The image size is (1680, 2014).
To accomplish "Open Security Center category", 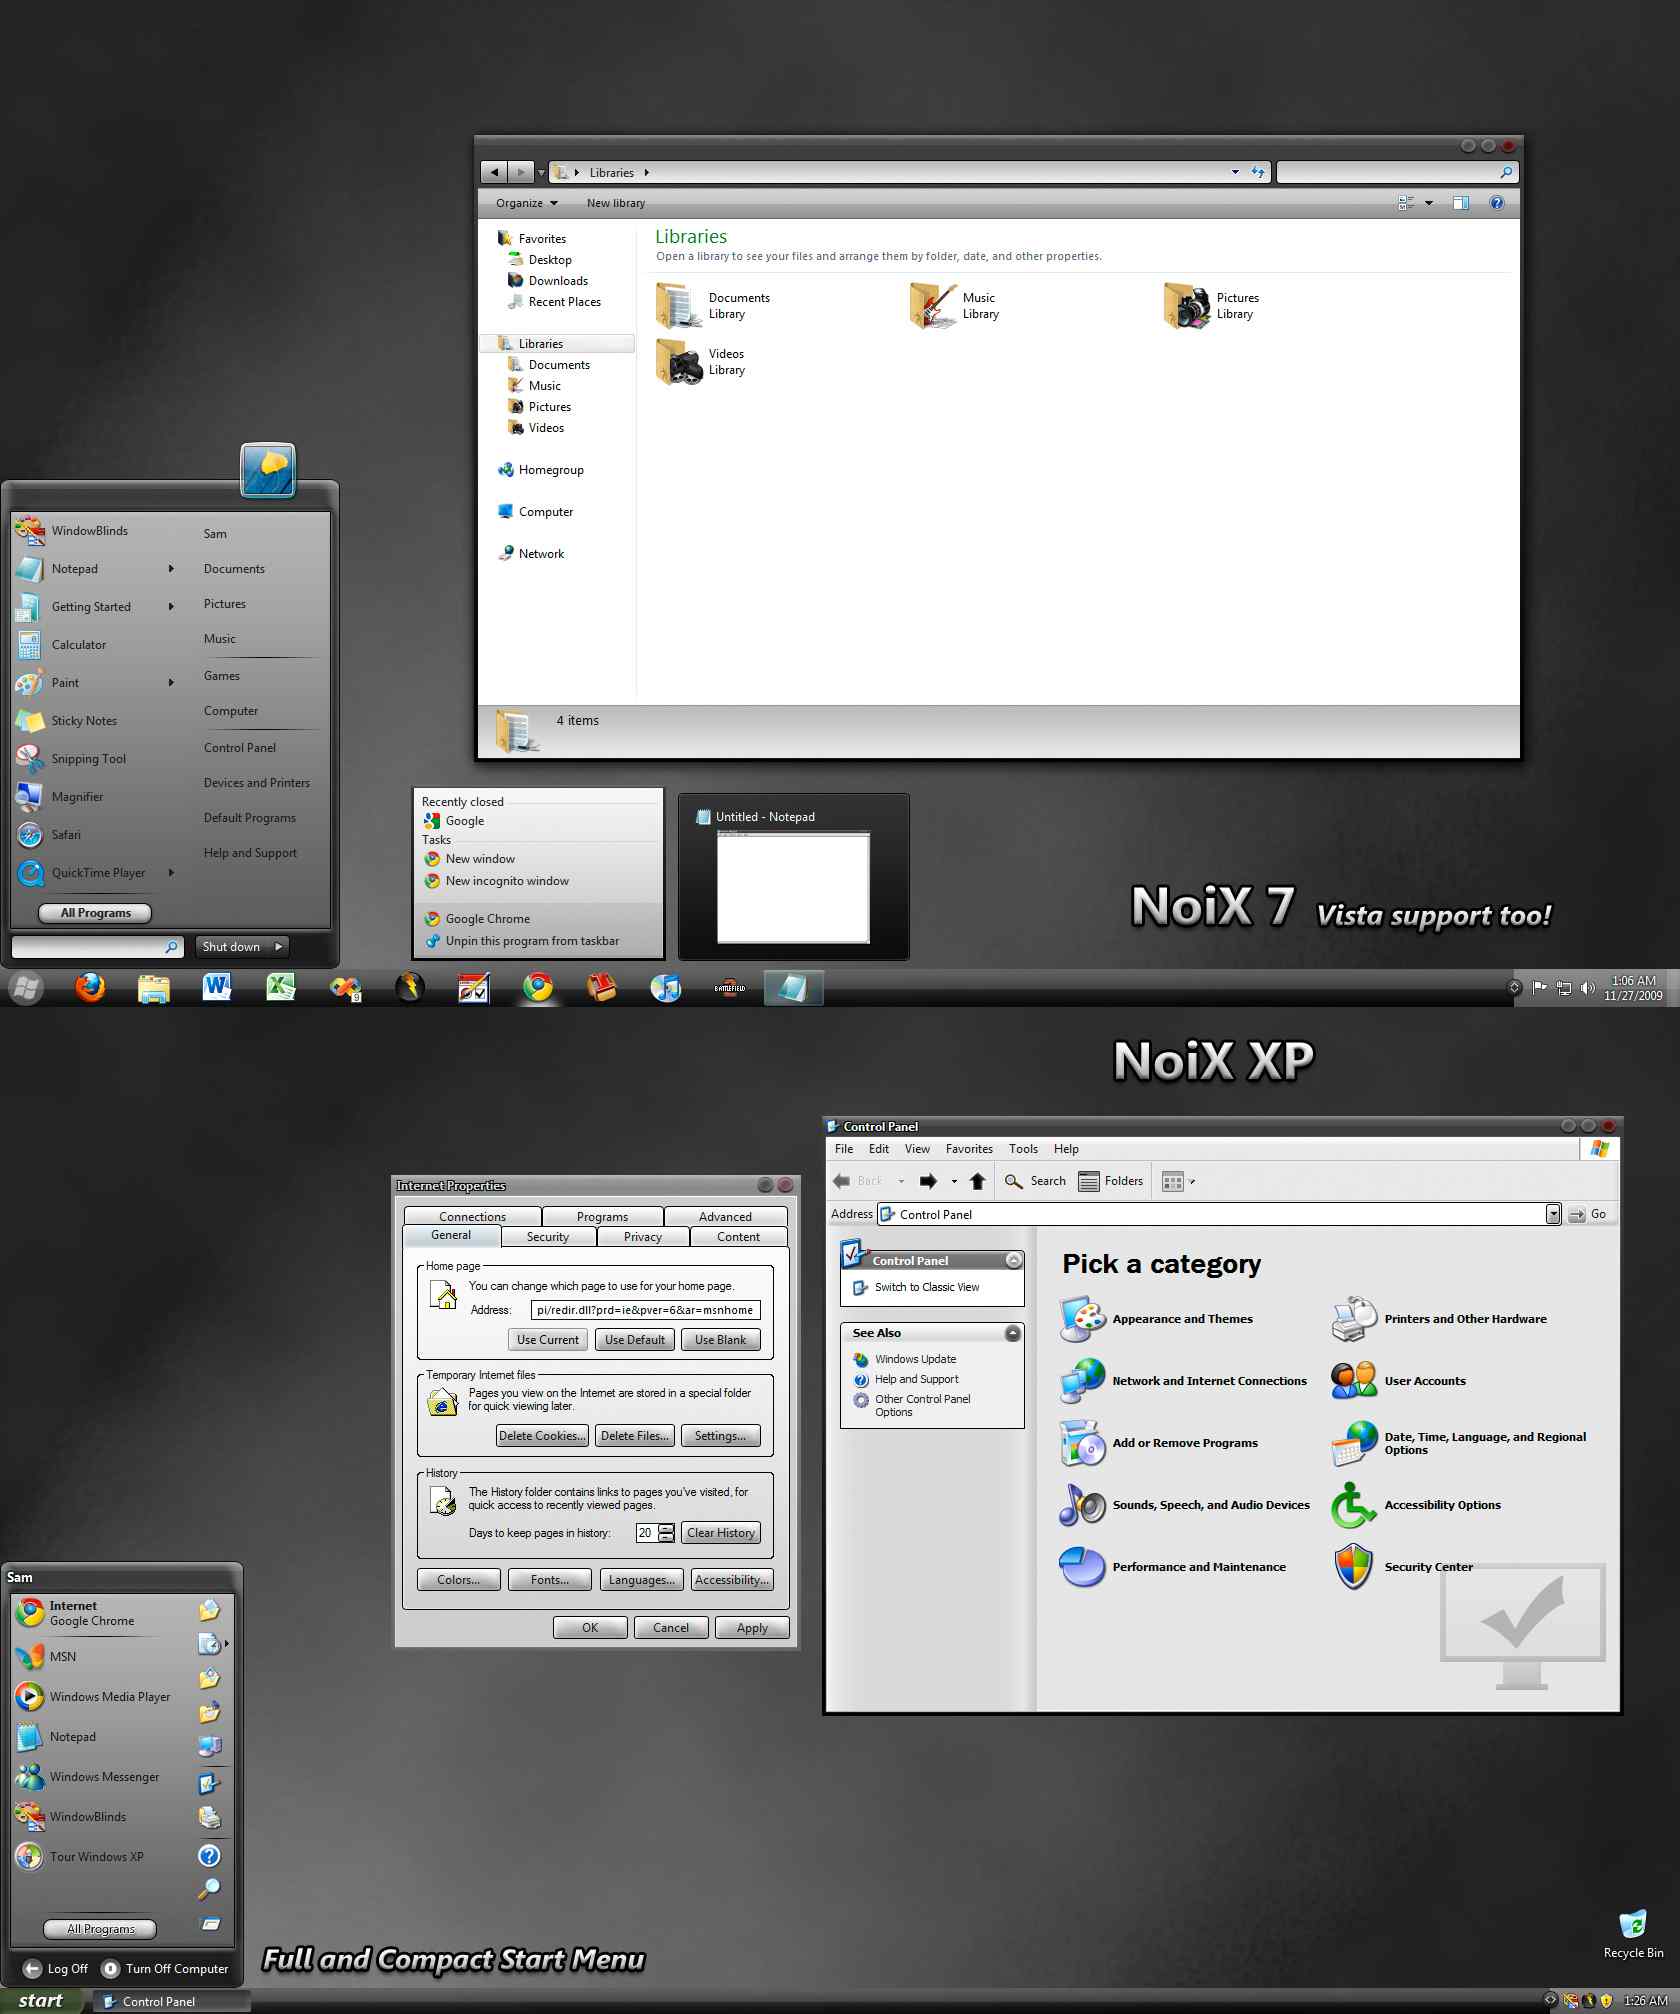I will (x=1402, y=1567).
